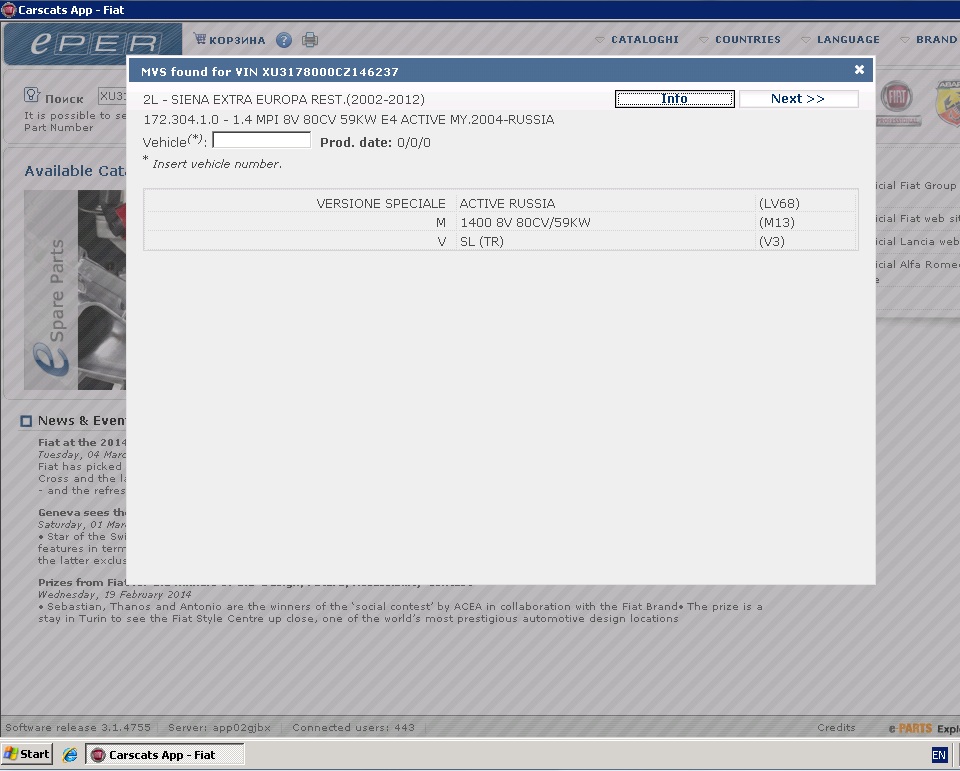The width and height of the screenshot is (960, 771).
Task: Click the (V3) code cell
Action: (806, 241)
